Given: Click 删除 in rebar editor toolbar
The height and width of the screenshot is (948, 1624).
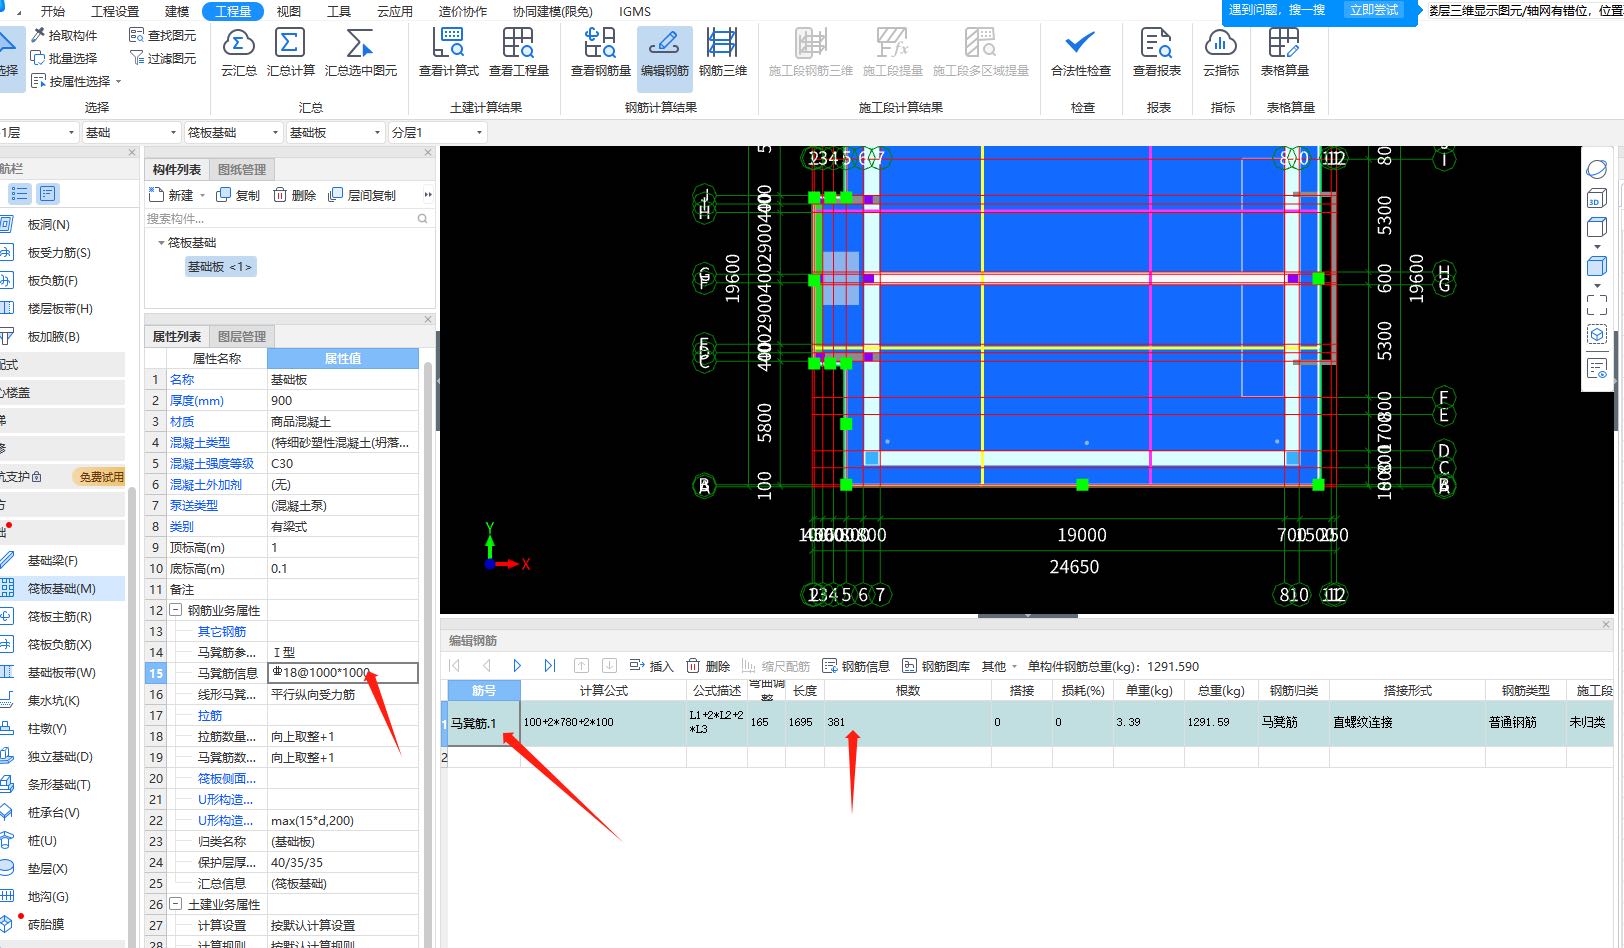Looking at the screenshot, I should tap(708, 666).
